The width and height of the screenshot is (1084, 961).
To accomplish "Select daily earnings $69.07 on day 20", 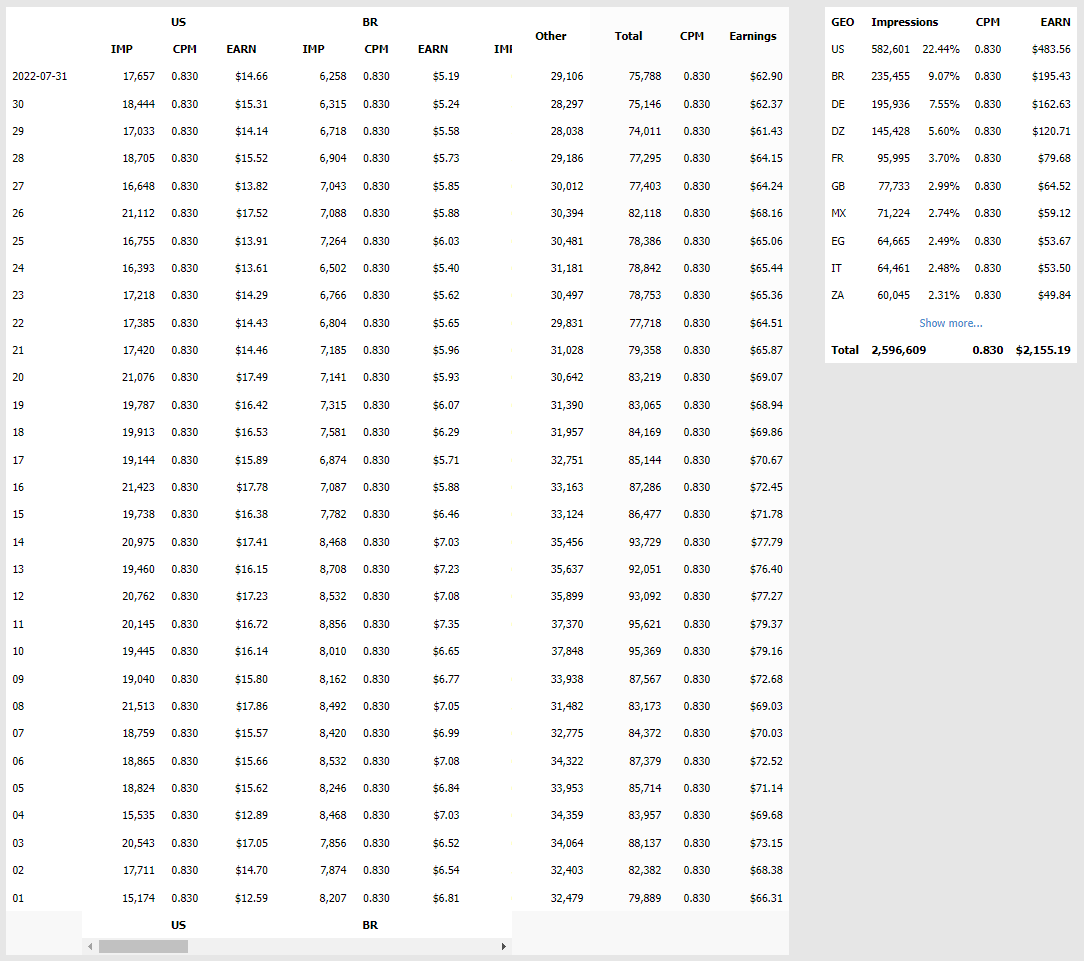I will (x=766, y=377).
